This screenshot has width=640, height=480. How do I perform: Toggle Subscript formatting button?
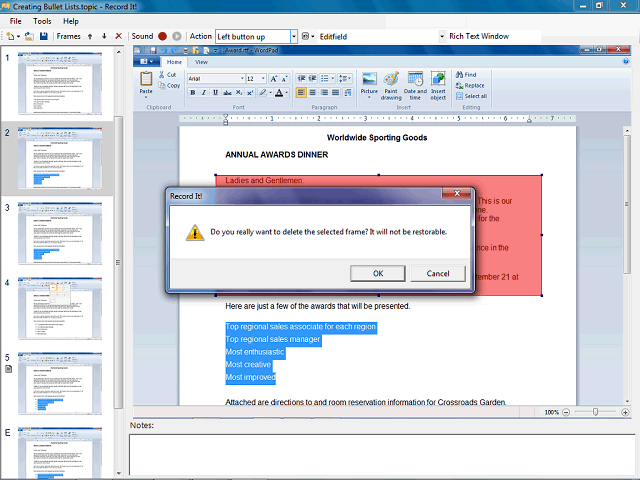click(239, 93)
